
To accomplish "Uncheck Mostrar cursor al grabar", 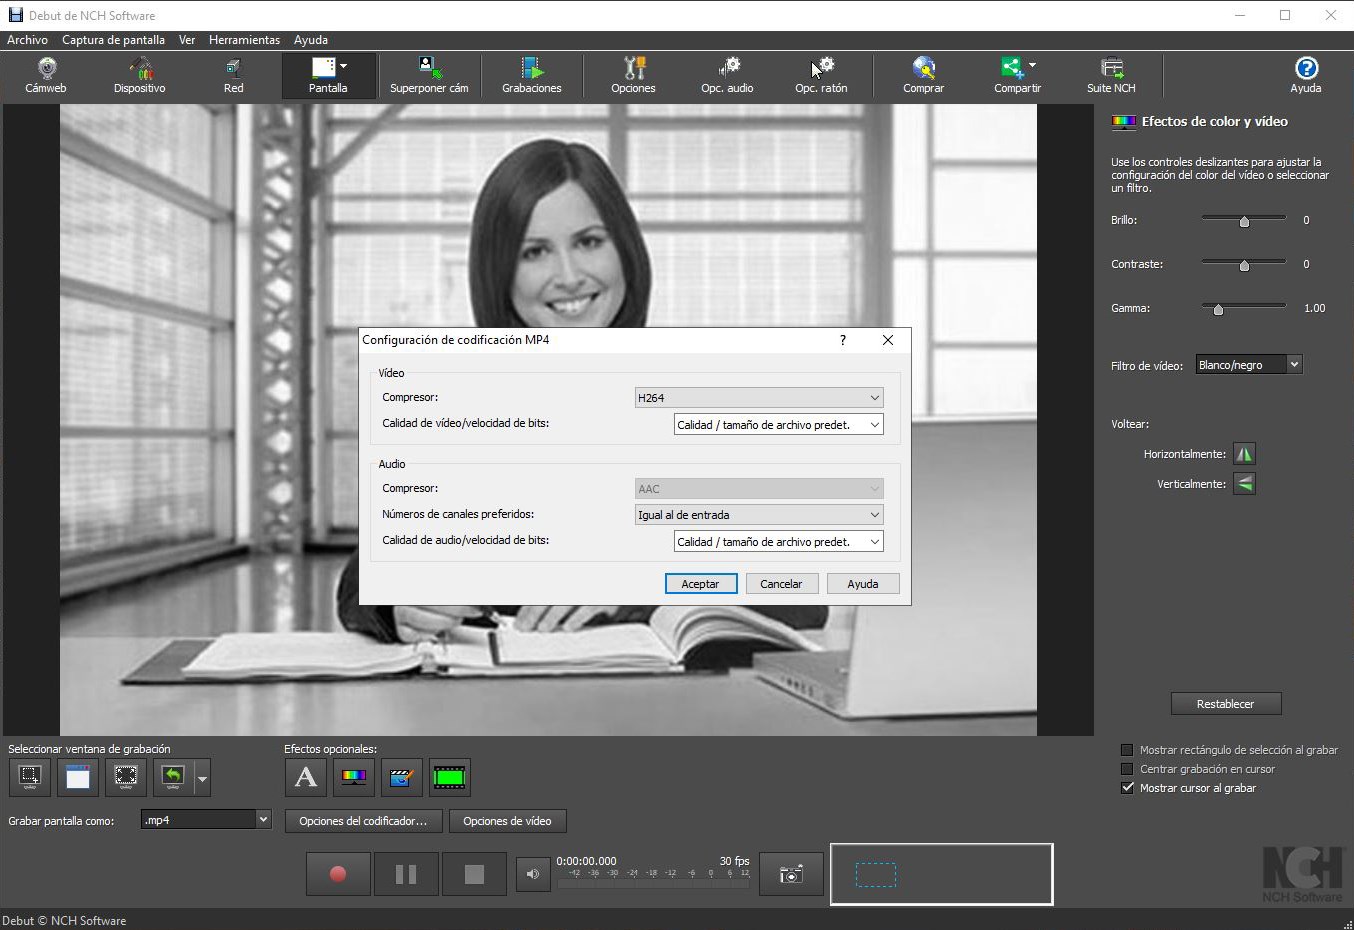I will pyautogui.click(x=1127, y=788).
